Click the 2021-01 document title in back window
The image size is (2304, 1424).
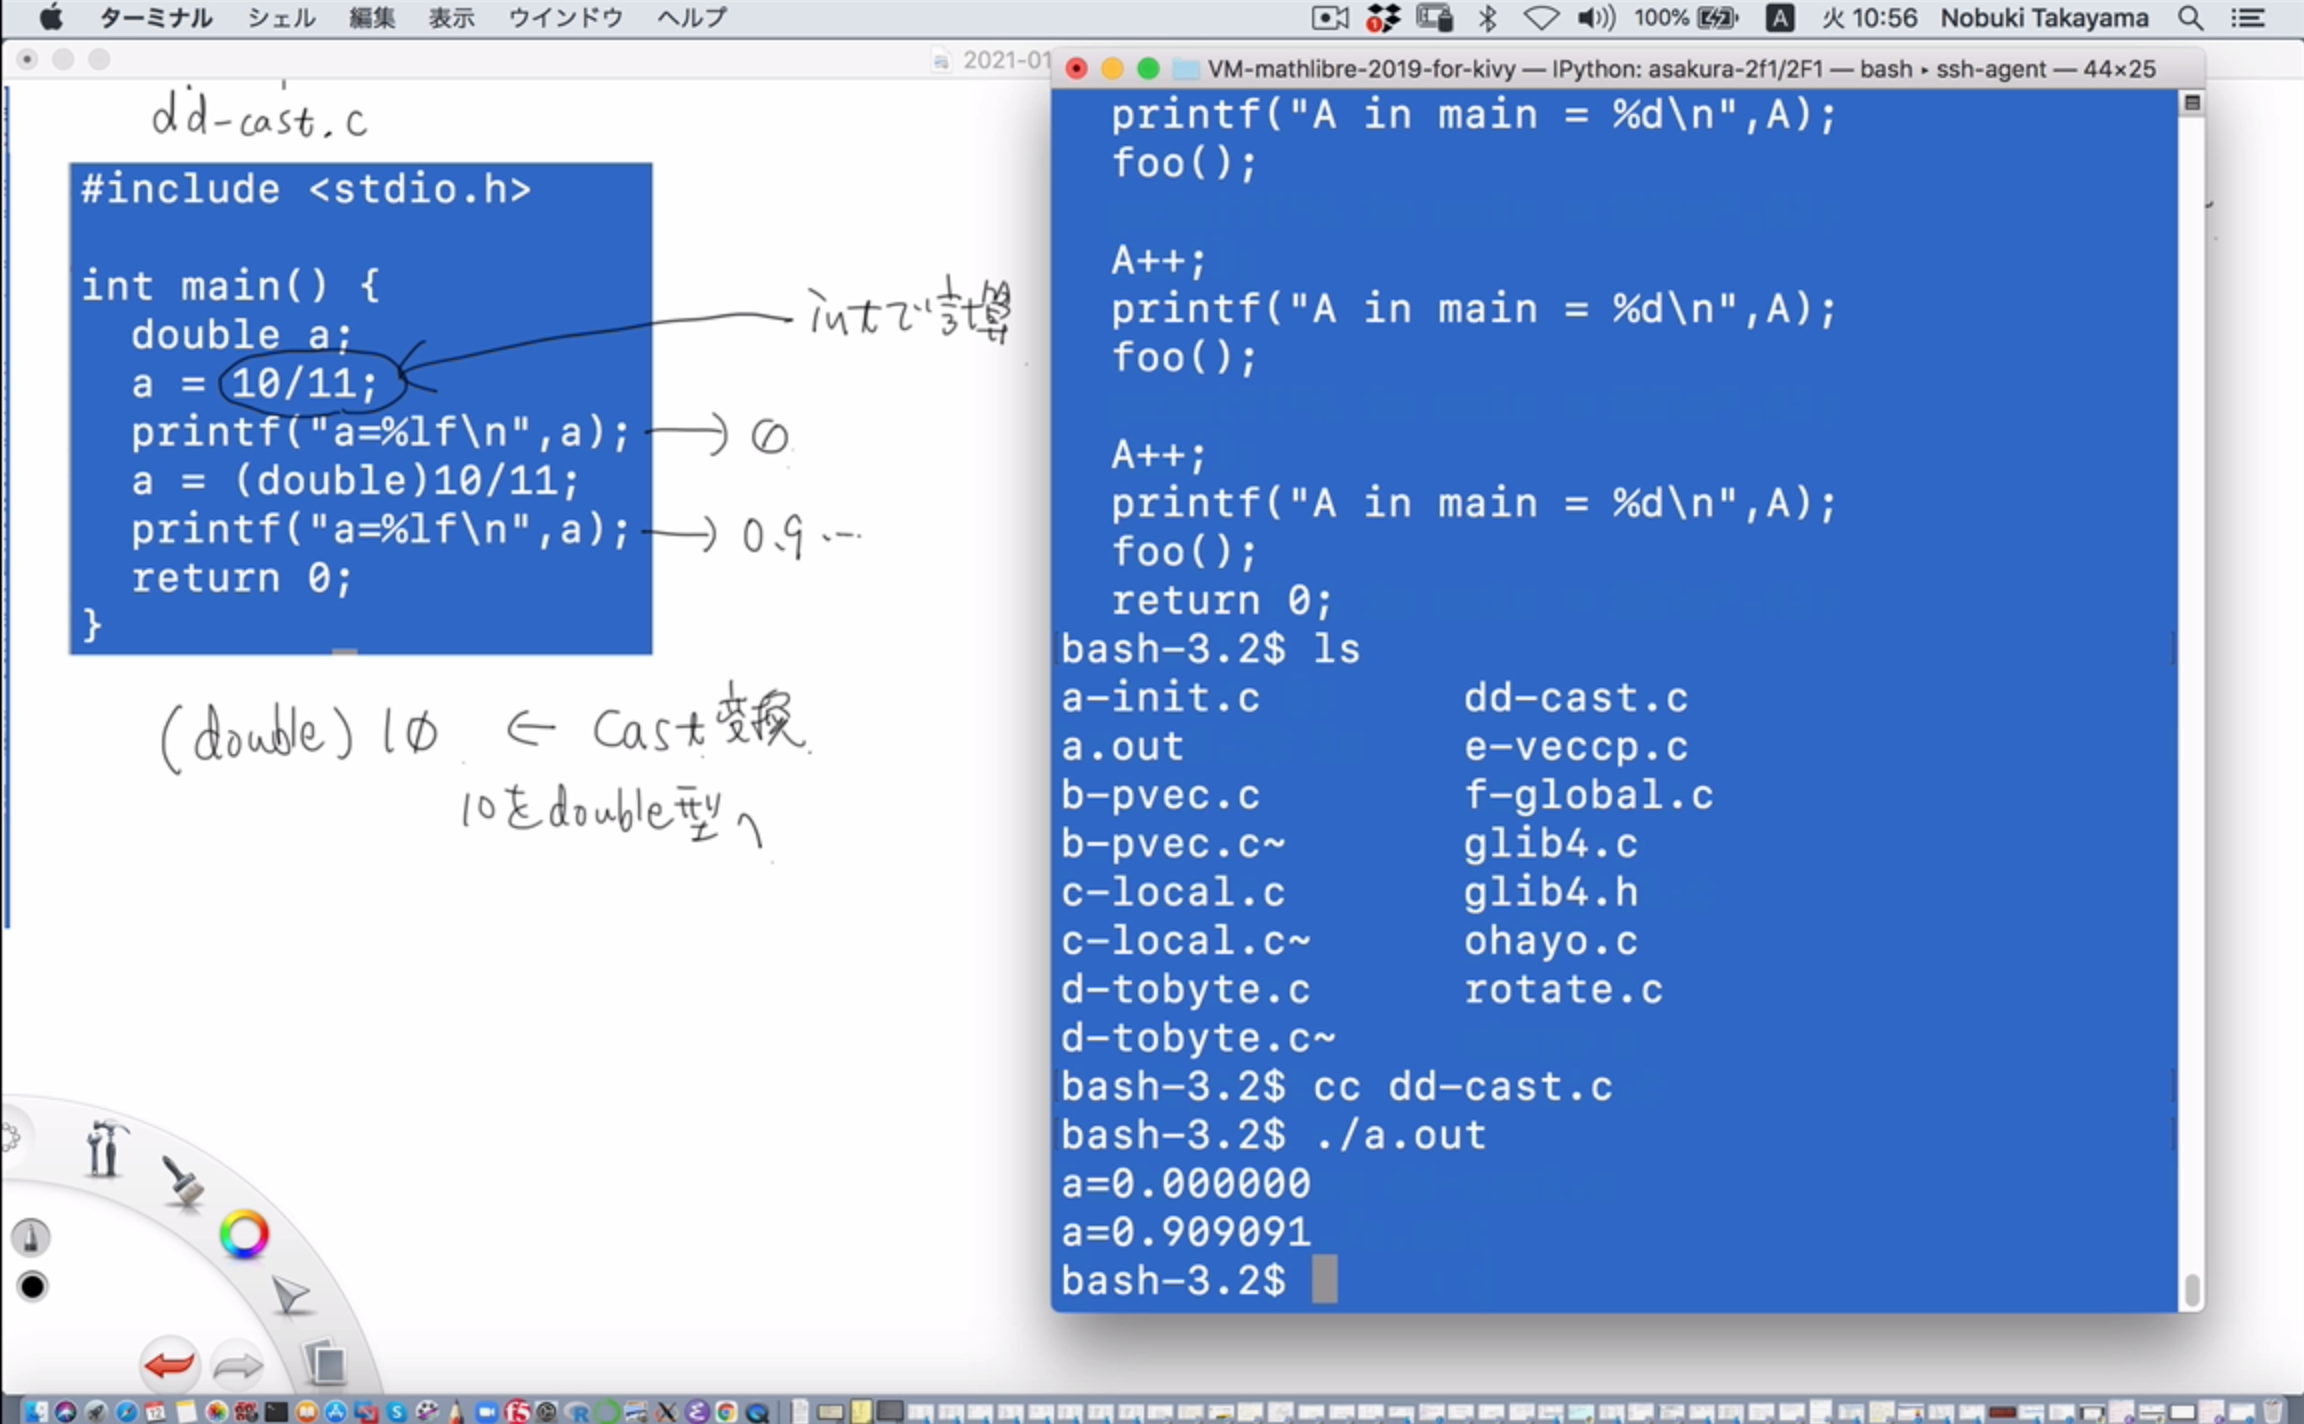[1005, 60]
